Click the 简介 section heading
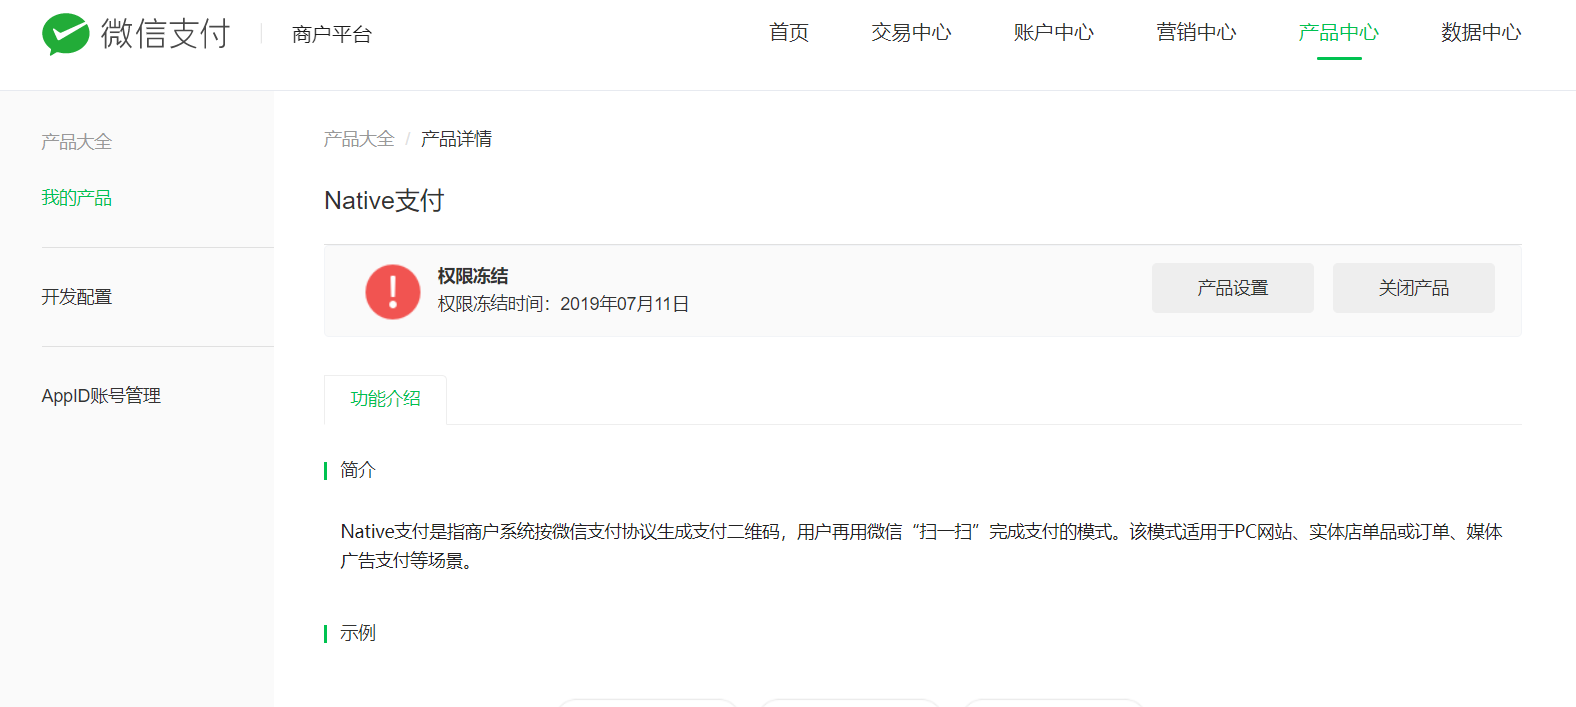 coord(358,470)
